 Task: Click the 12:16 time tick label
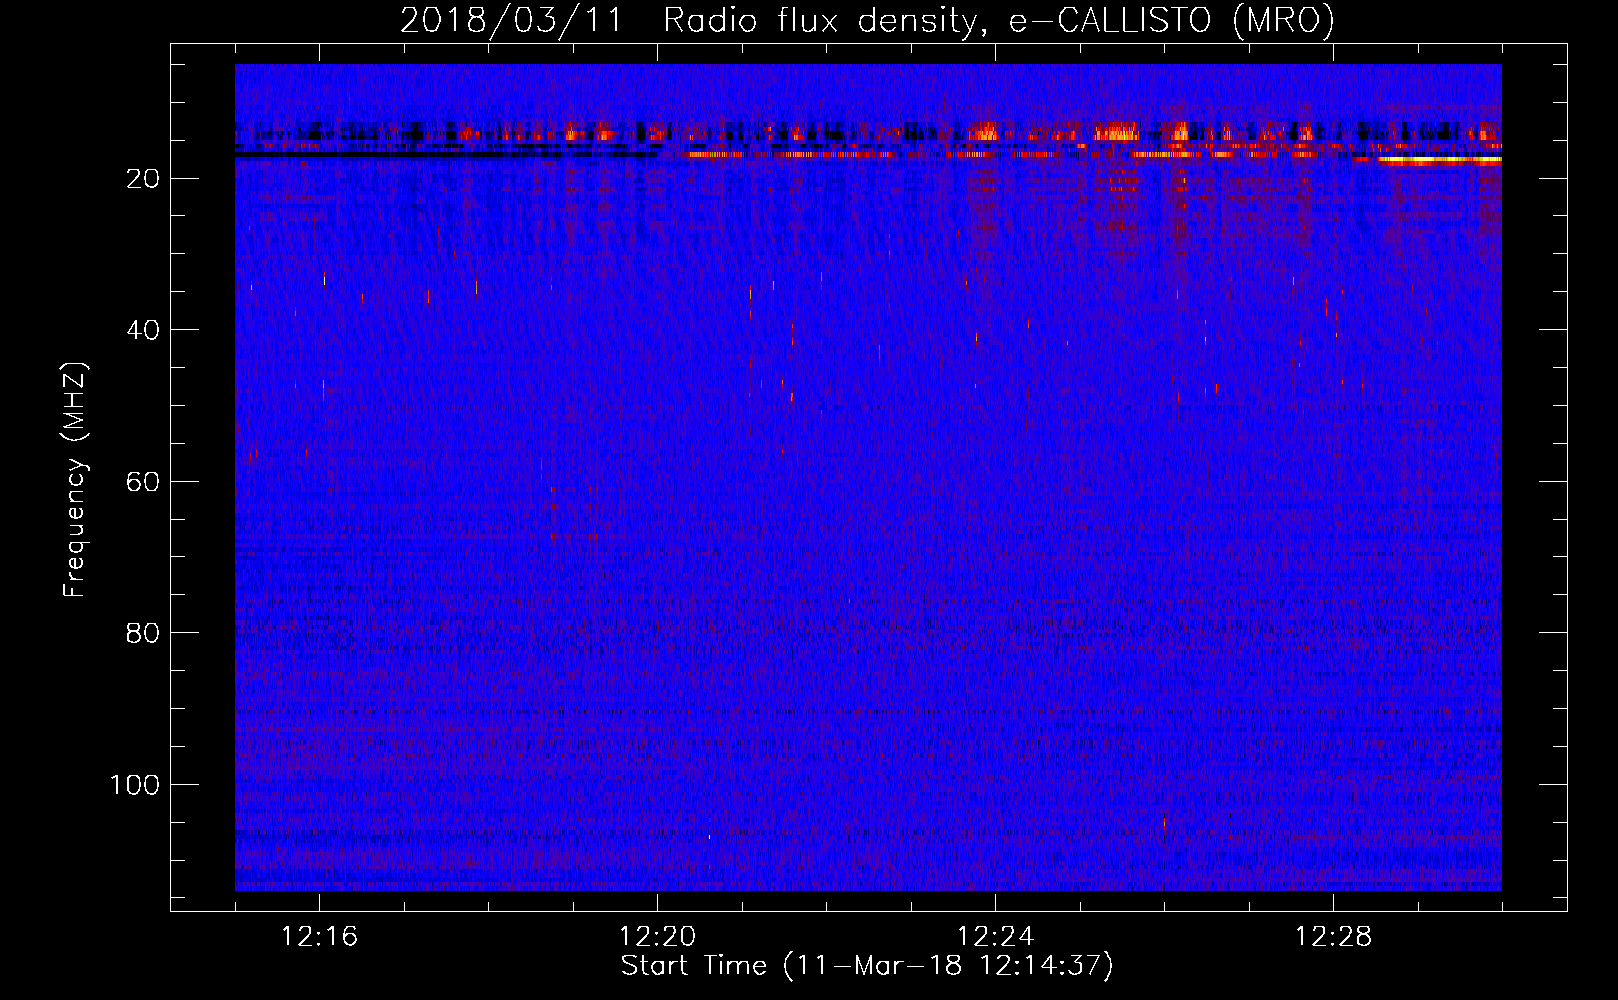tap(319, 937)
